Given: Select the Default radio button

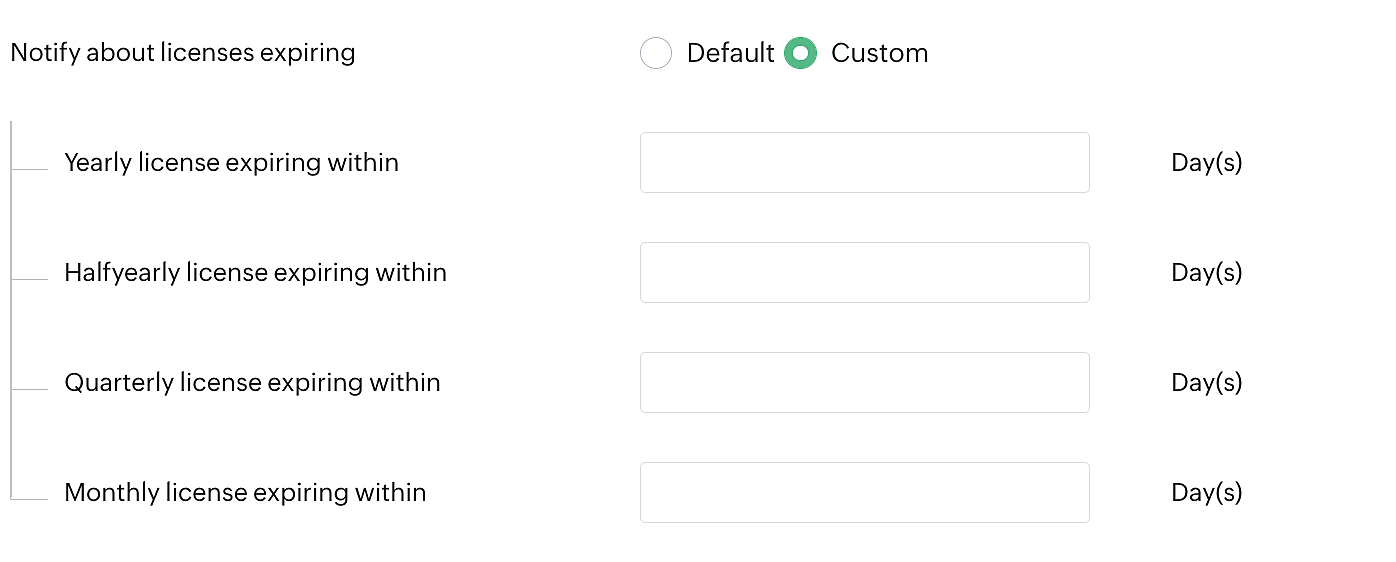Looking at the screenshot, I should point(656,53).
